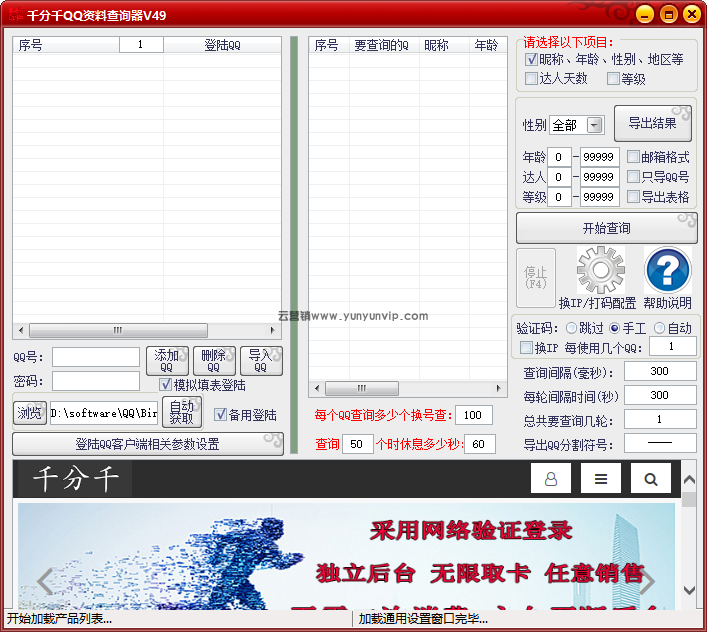Click the 昵称 column header
707x632 pixels.
[x=444, y=45]
